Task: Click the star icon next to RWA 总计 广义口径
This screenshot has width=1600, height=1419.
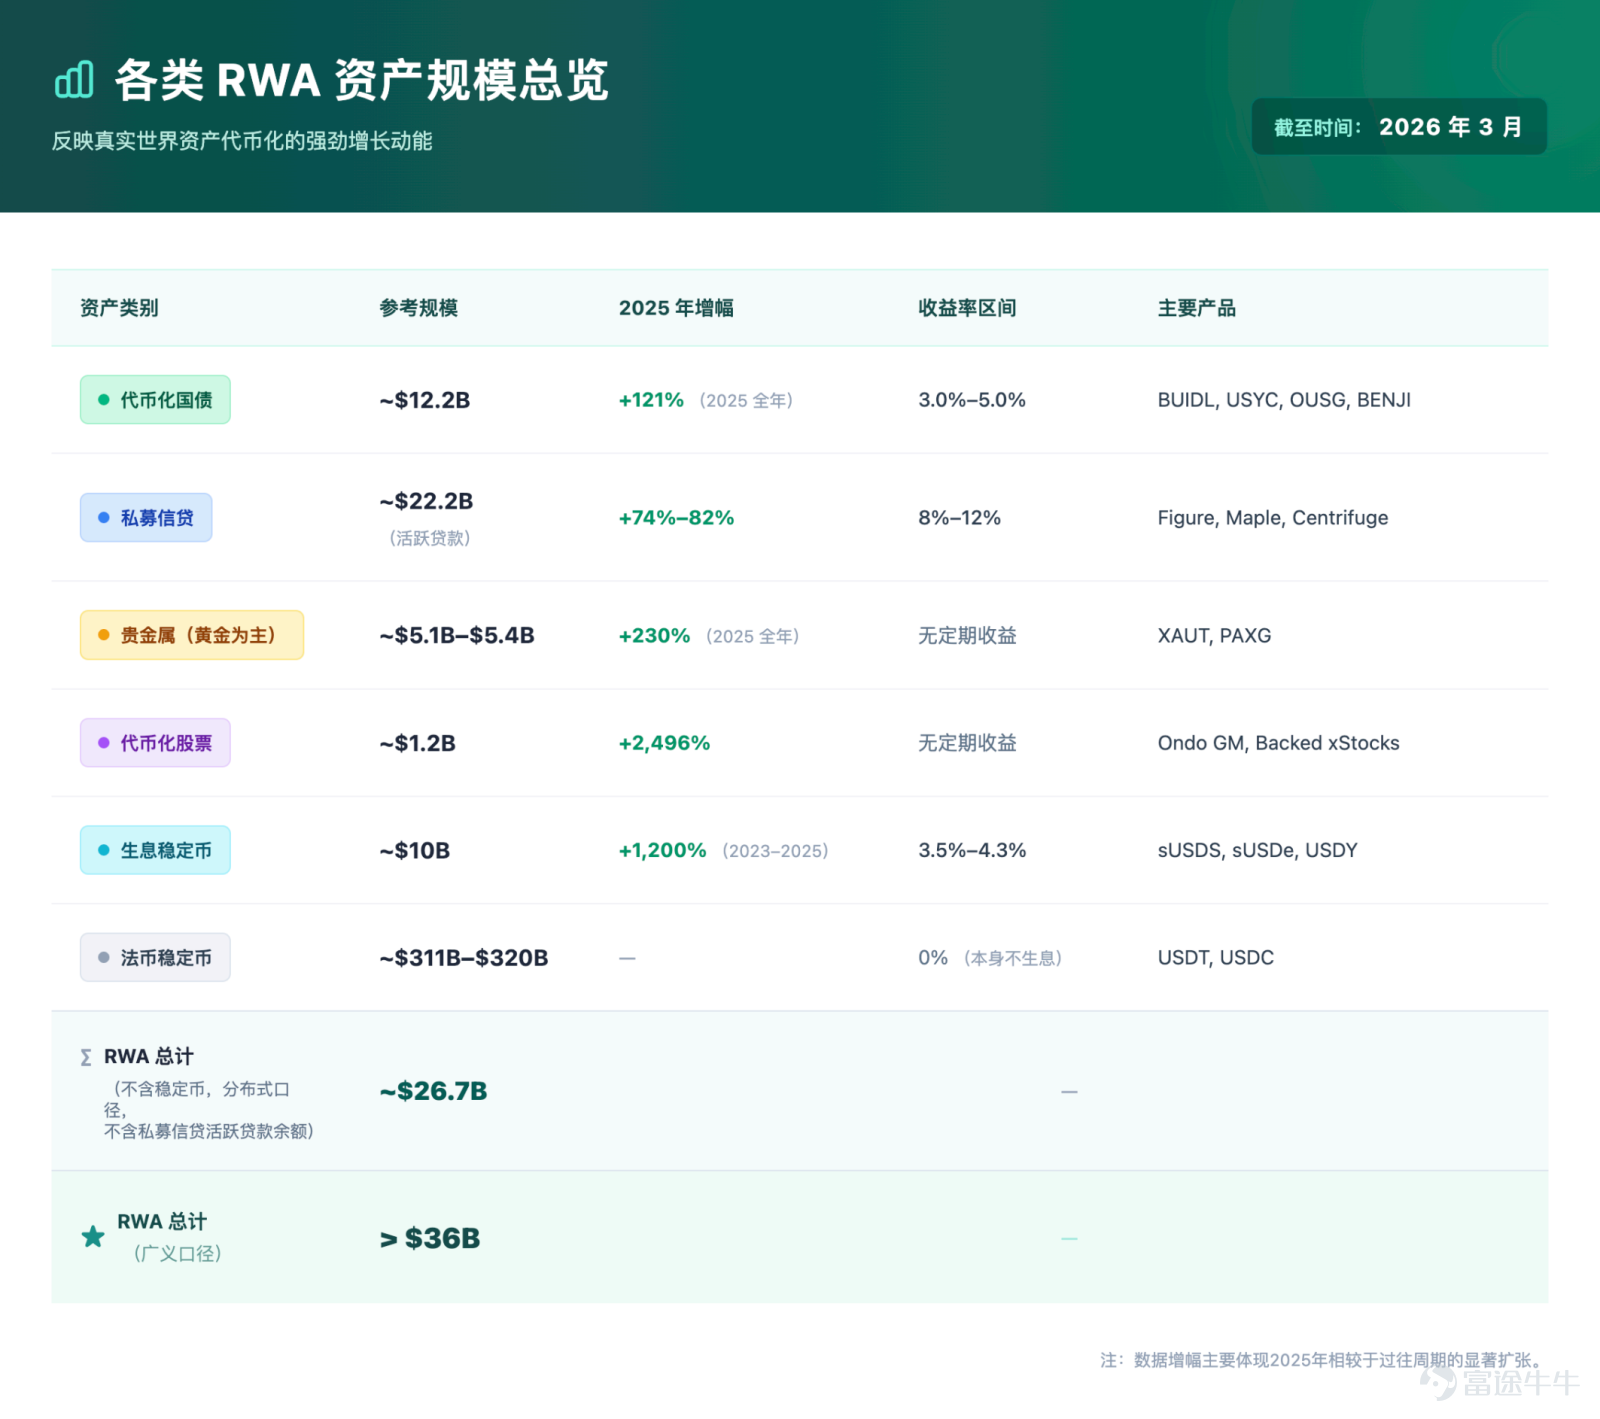Action: coord(93,1237)
